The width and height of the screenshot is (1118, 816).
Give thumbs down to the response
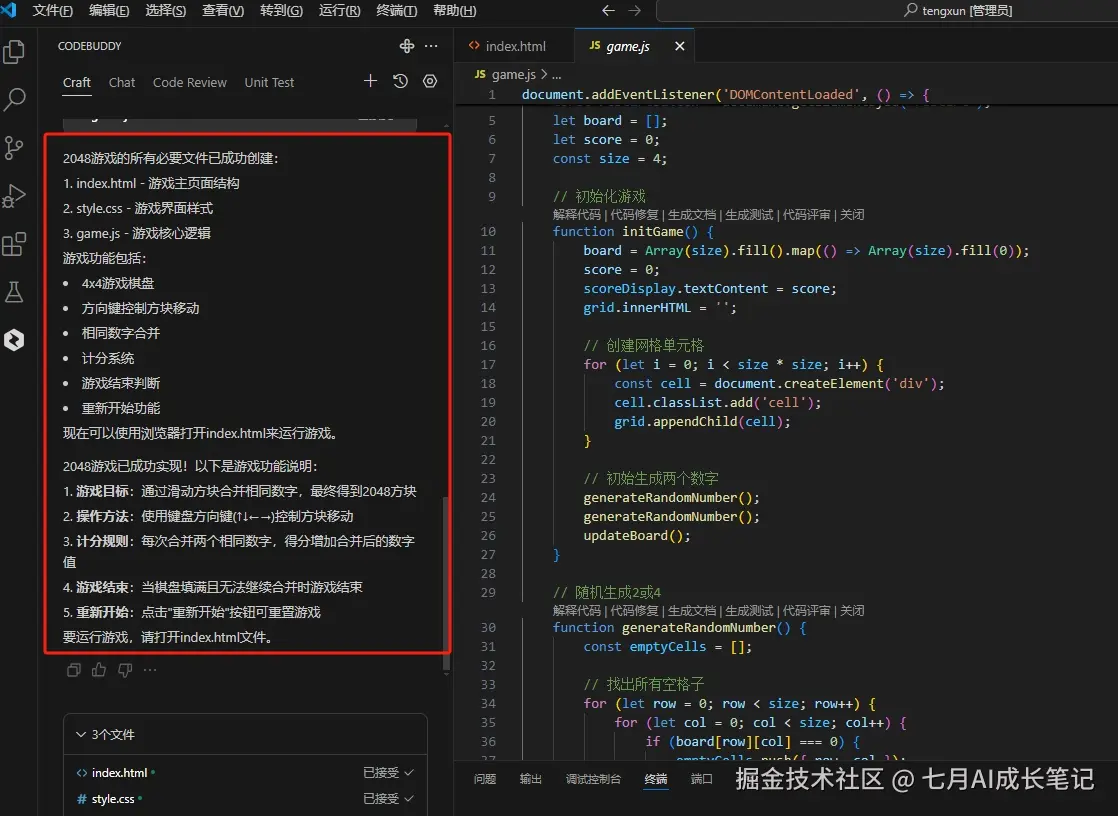pyautogui.click(x=125, y=670)
